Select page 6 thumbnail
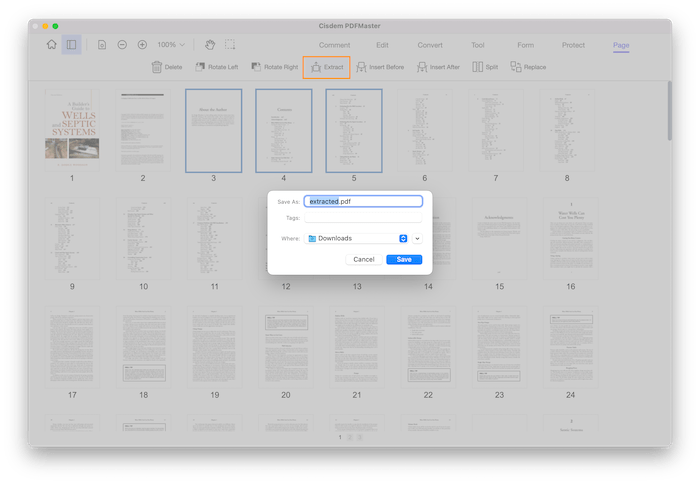 point(425,130)
